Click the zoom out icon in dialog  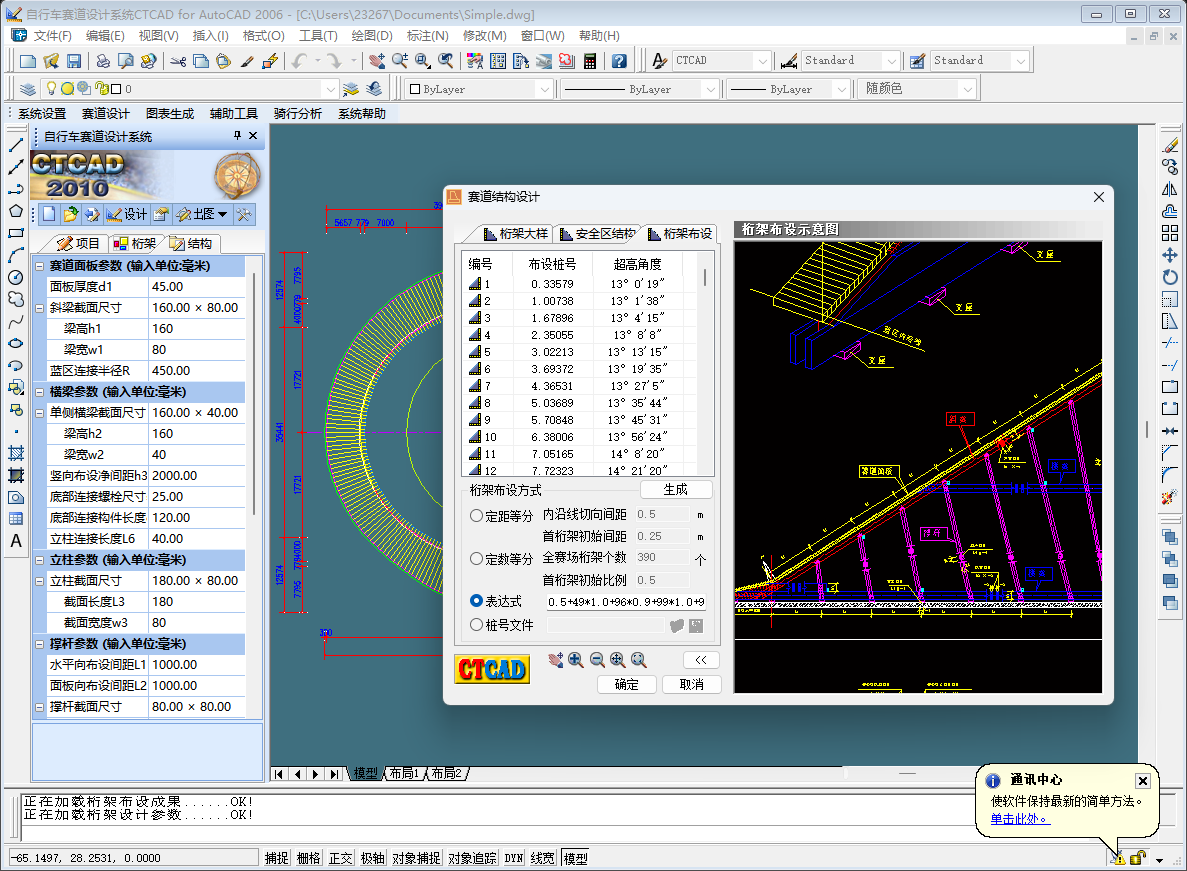coord(597,660)
